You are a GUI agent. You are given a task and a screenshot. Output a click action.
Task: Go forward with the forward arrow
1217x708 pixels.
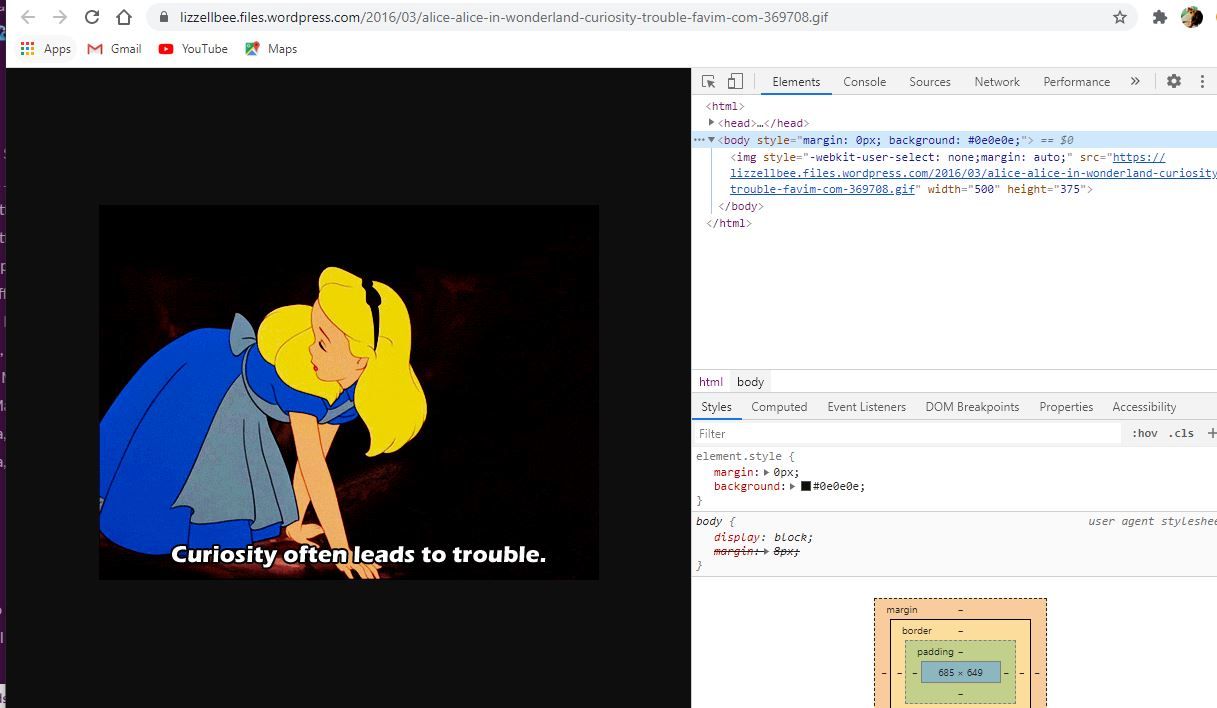[x=60, y=17]
